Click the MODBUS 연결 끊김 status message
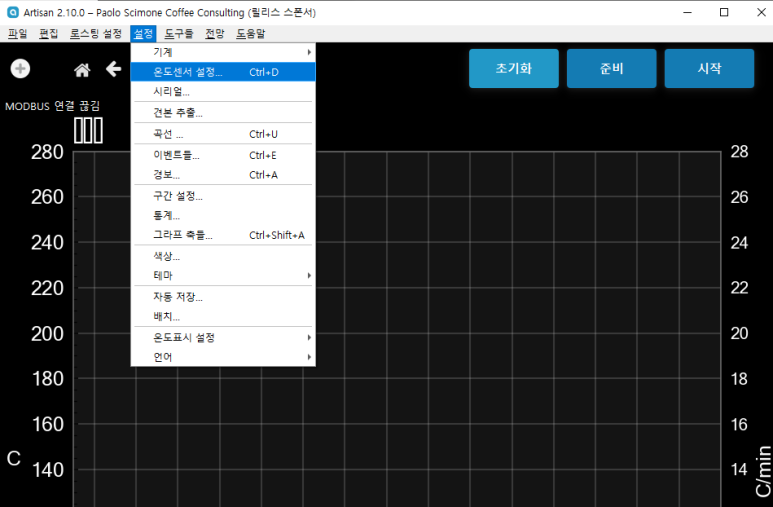773x507 pixels. click(52, 106)
